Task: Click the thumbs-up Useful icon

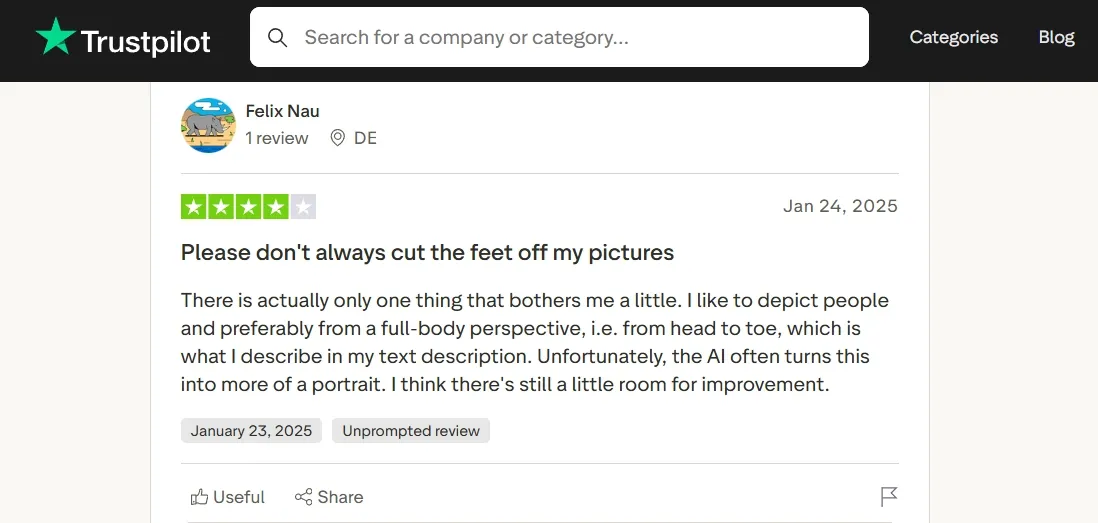Action: pyautogui.click(x=200, y=497)
